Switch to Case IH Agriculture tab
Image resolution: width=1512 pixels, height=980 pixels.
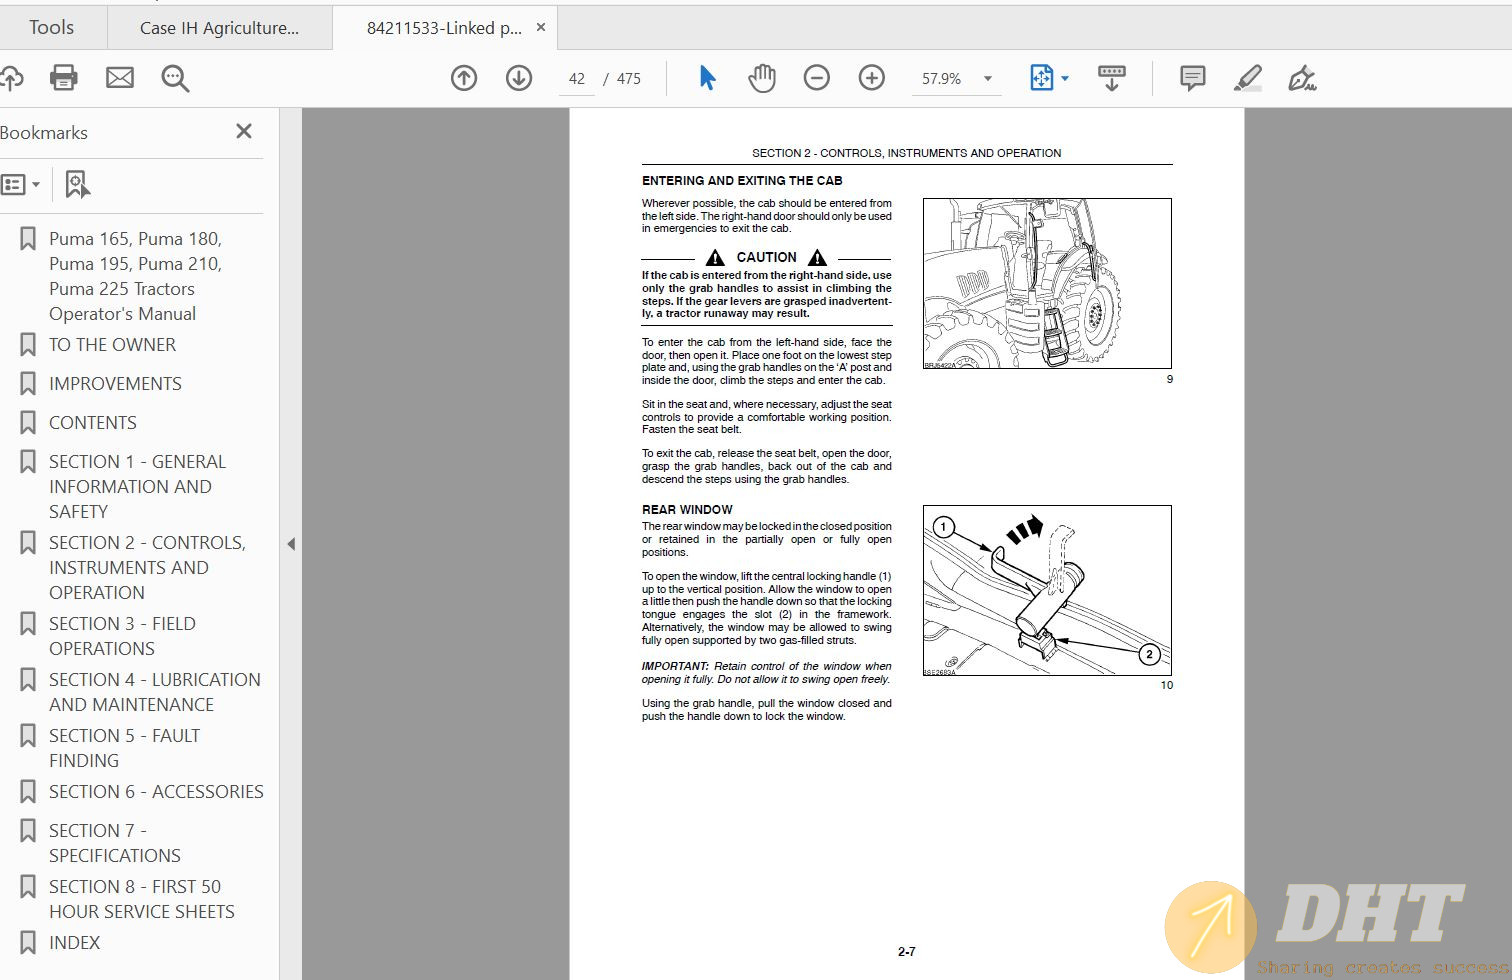219,28
